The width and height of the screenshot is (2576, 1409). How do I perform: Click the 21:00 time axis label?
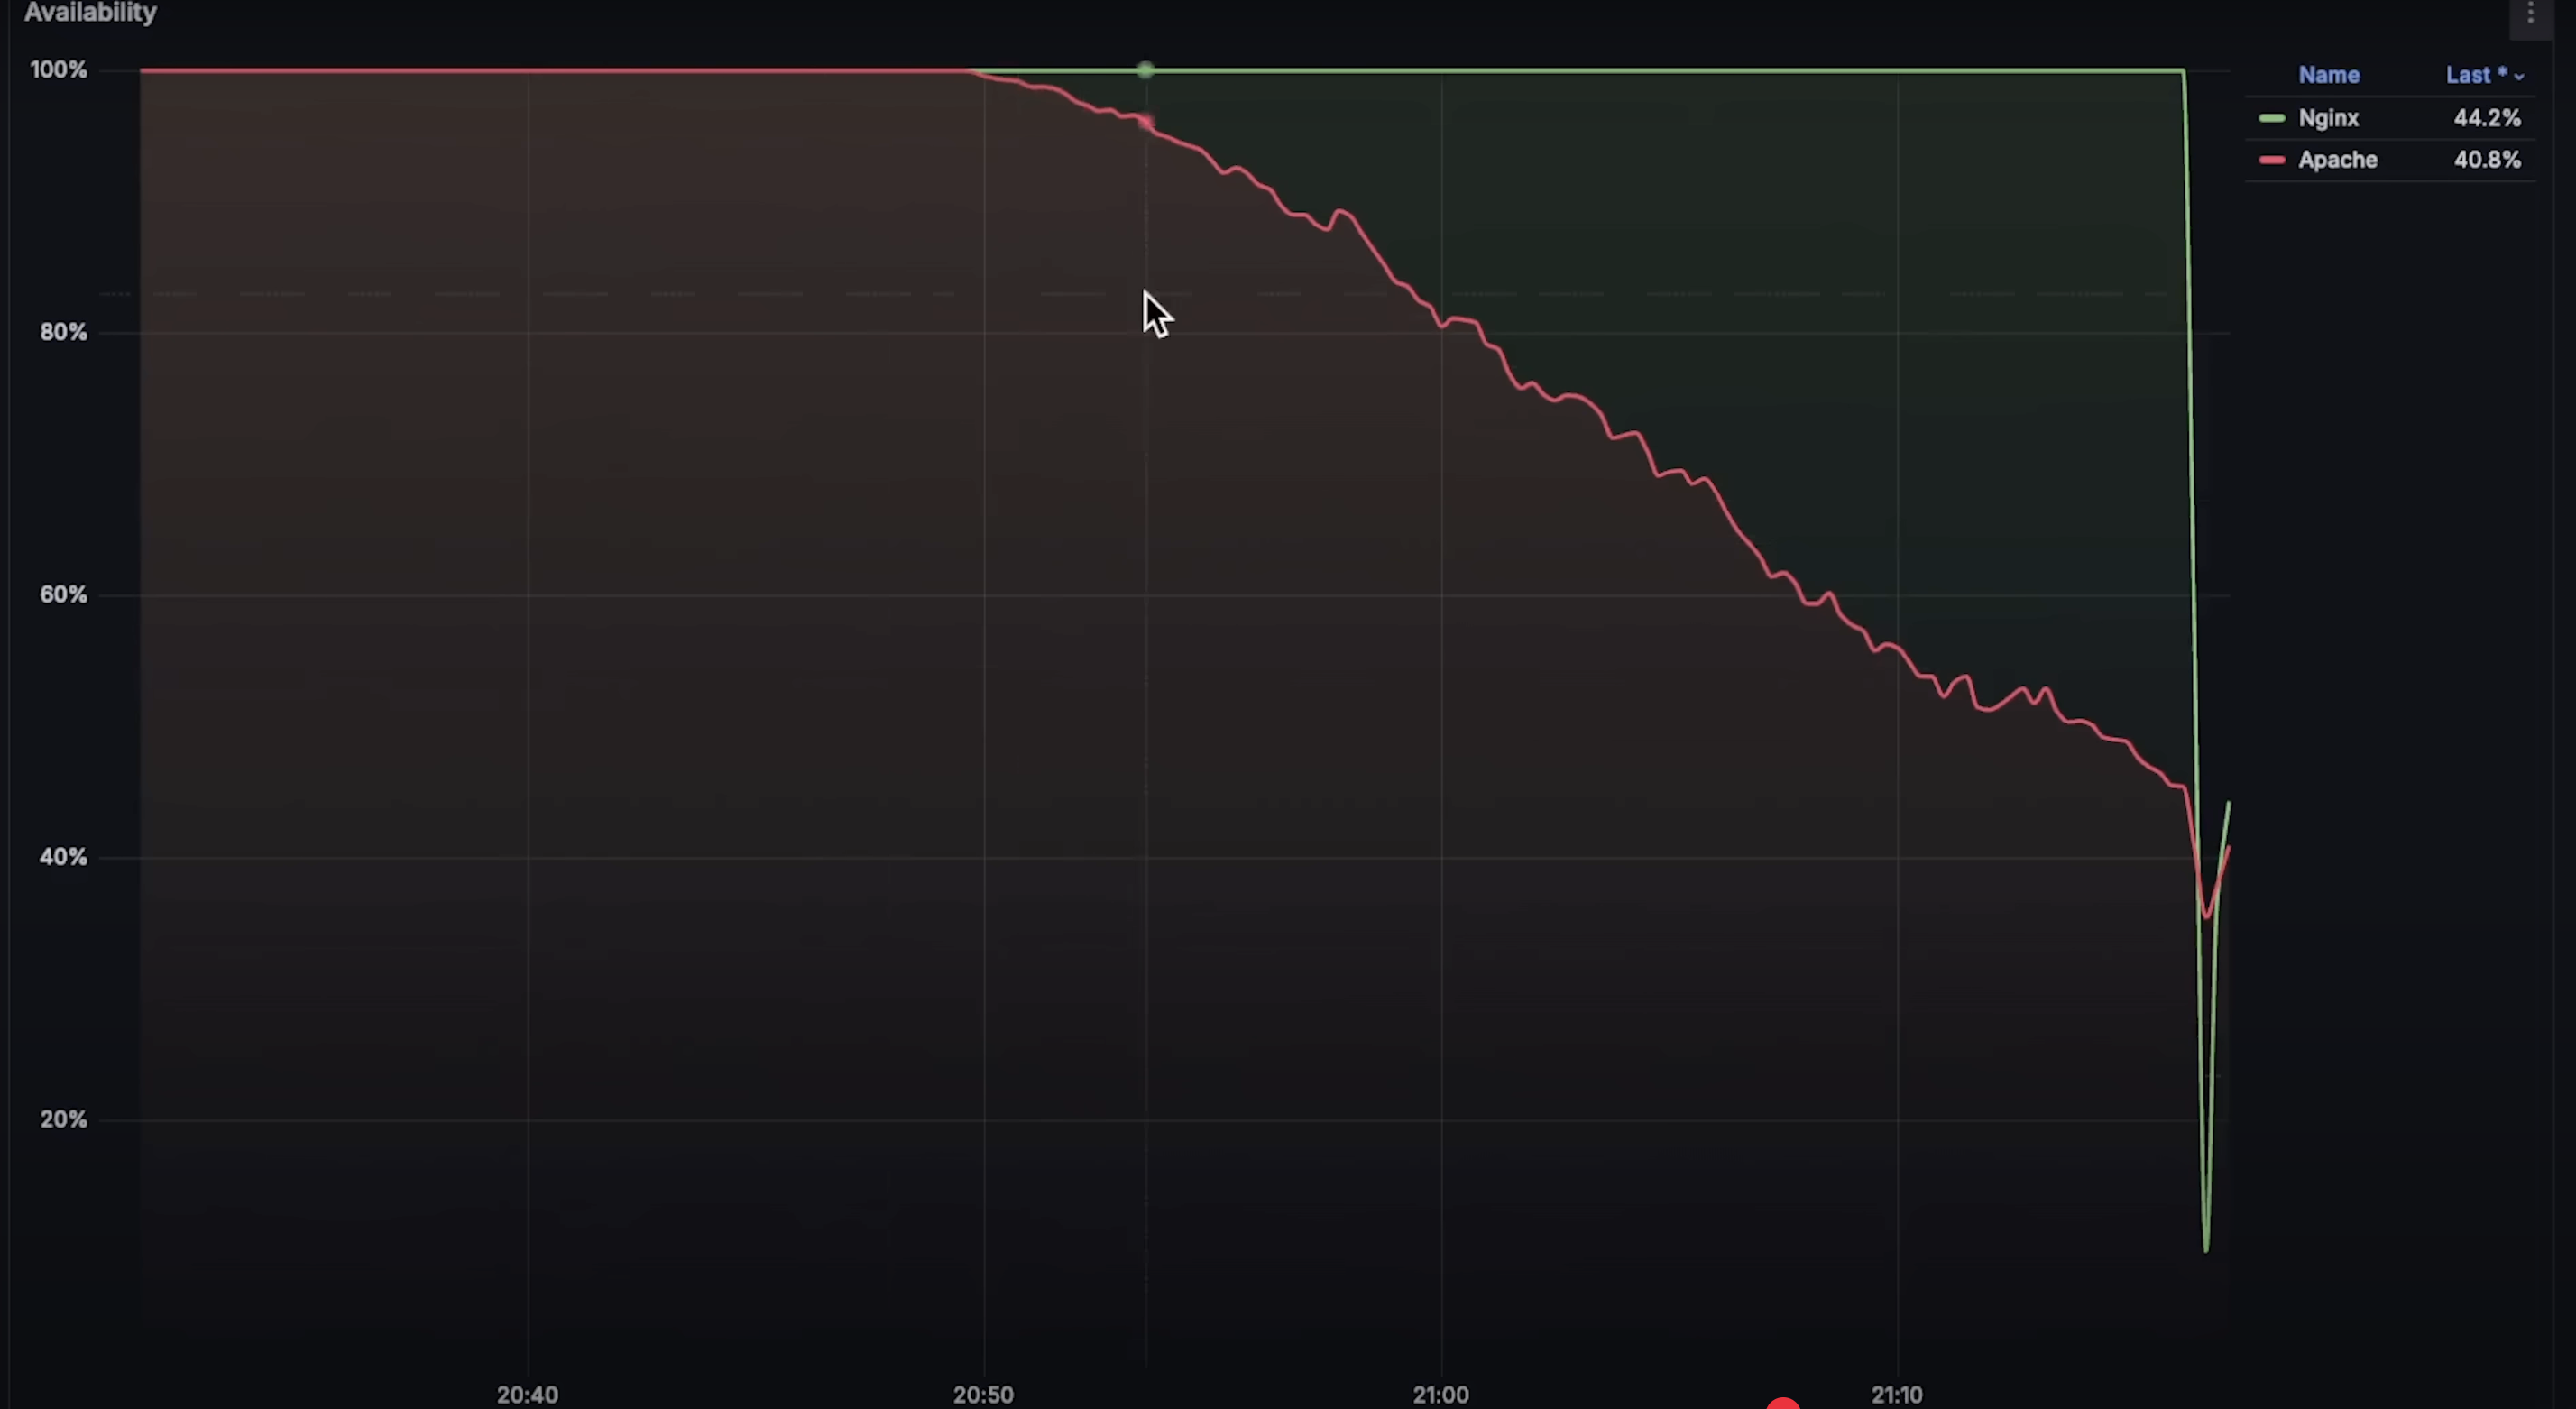click(1440, 1394)
